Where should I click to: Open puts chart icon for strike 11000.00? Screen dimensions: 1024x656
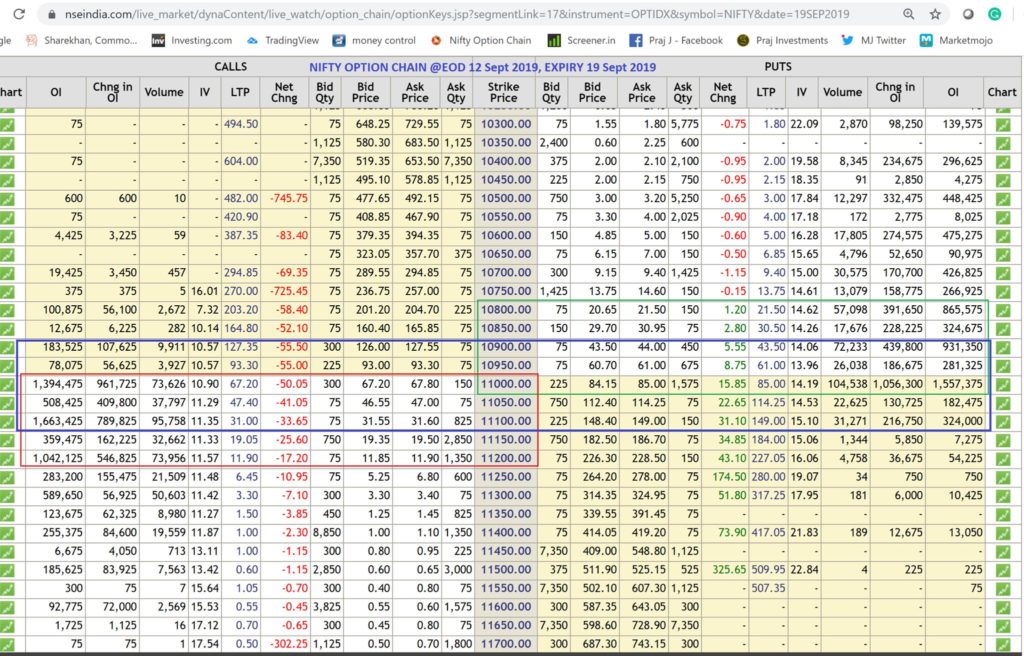click(x=1003, y=384)
